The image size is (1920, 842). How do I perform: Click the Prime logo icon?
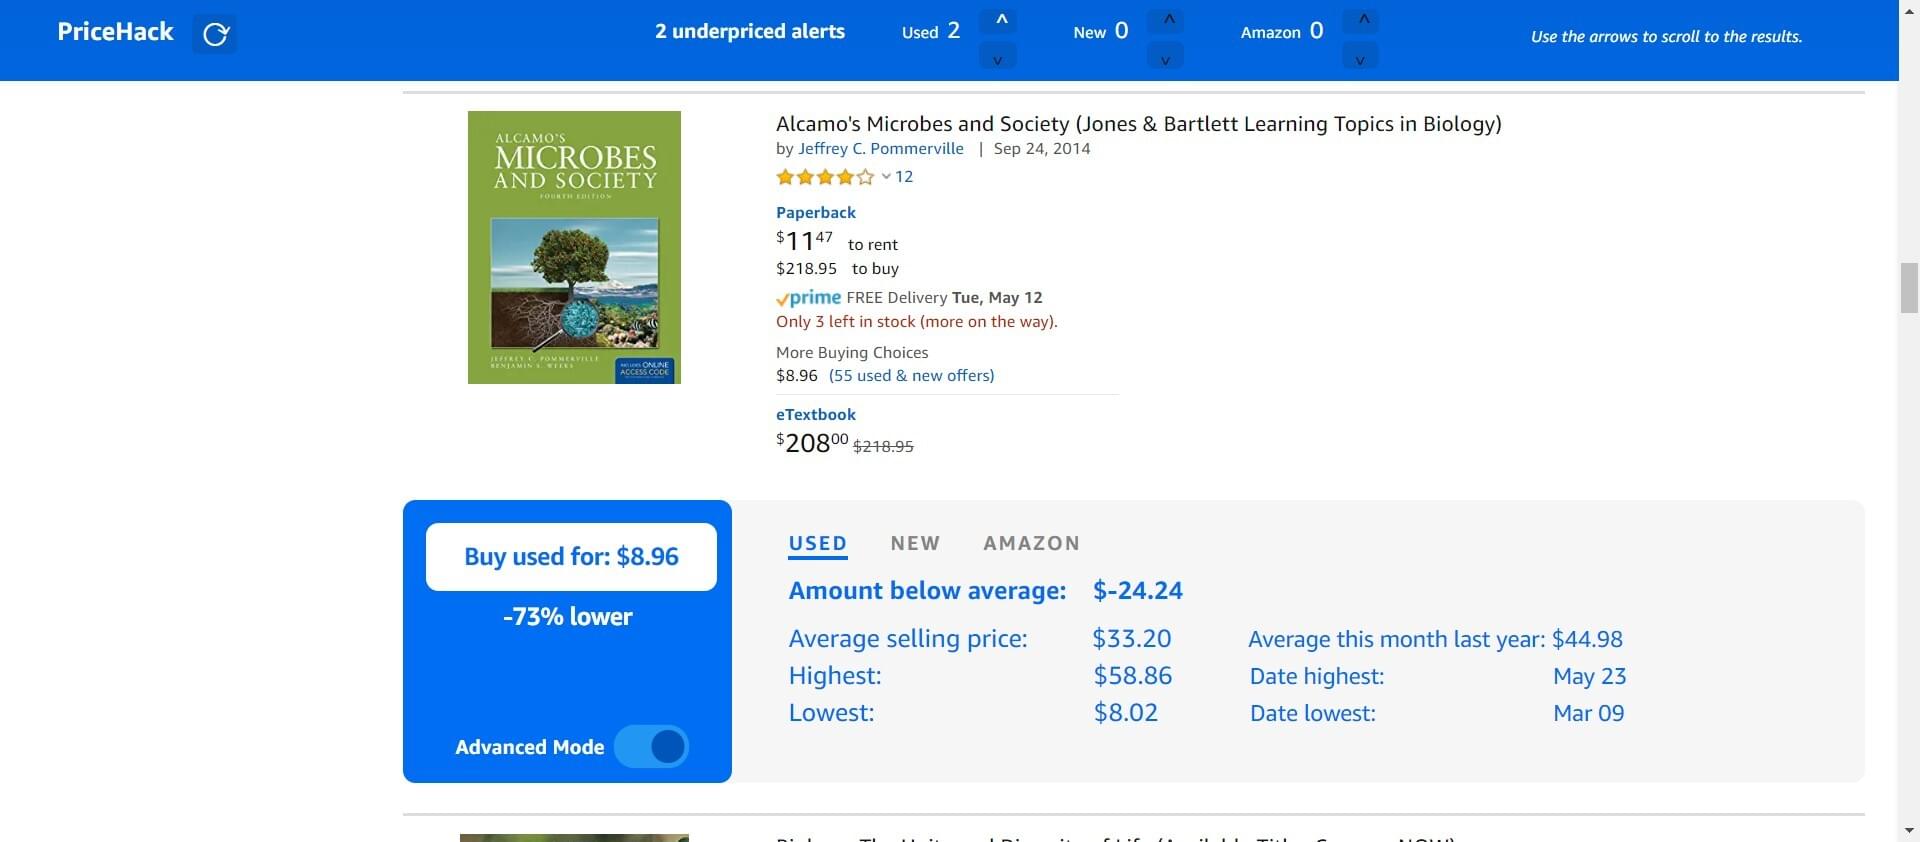[x=808, y=298]
